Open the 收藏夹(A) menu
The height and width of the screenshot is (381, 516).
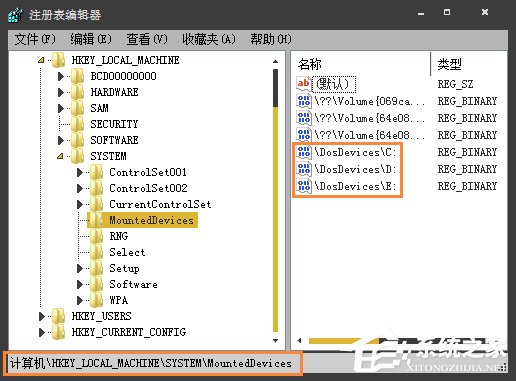tap(209, 39)
